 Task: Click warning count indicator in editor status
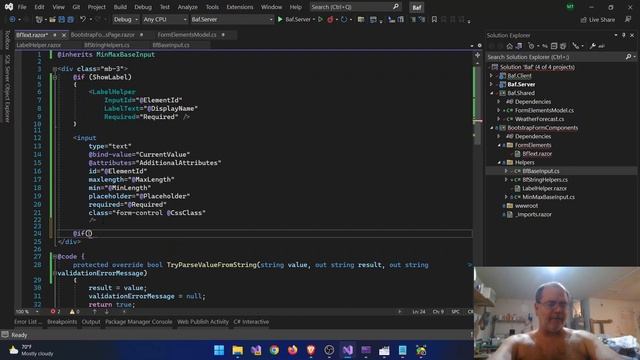pyautogui.click(x=75, y=311)
